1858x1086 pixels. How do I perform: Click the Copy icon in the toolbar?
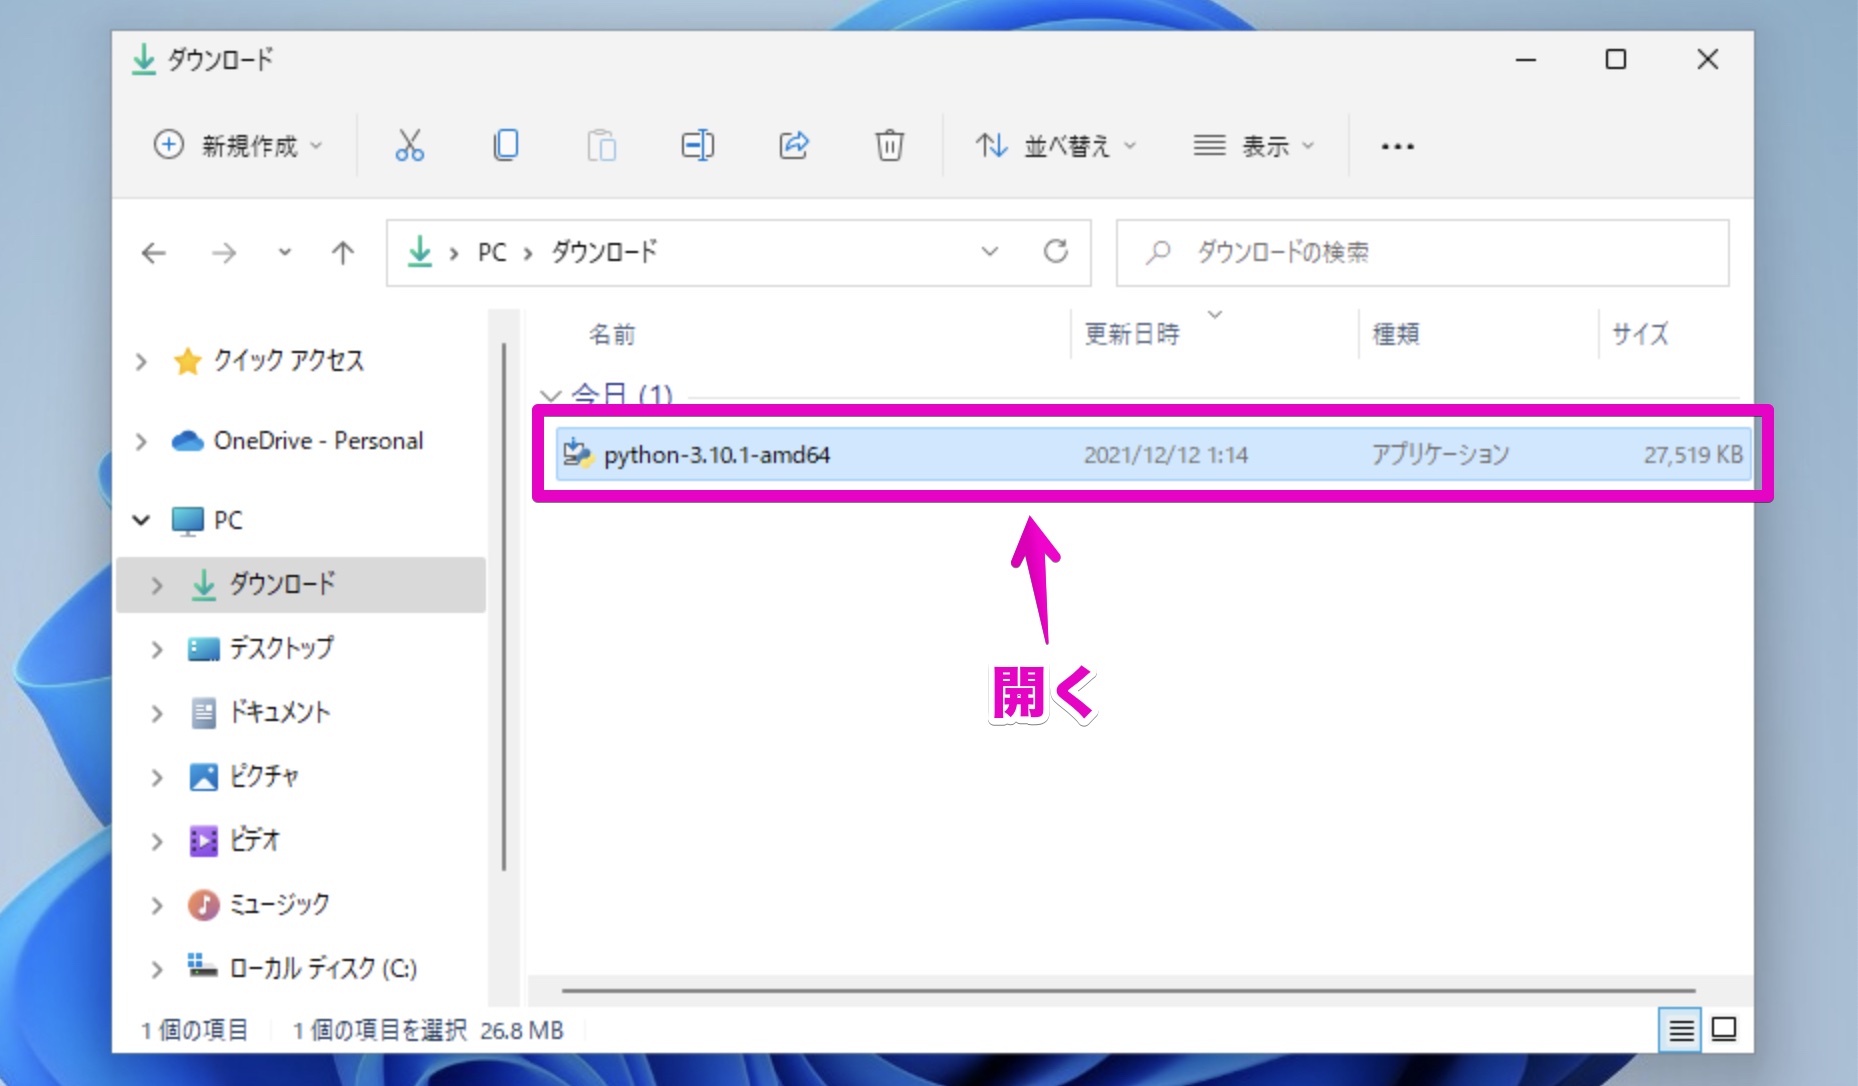(x=505, y=145)
